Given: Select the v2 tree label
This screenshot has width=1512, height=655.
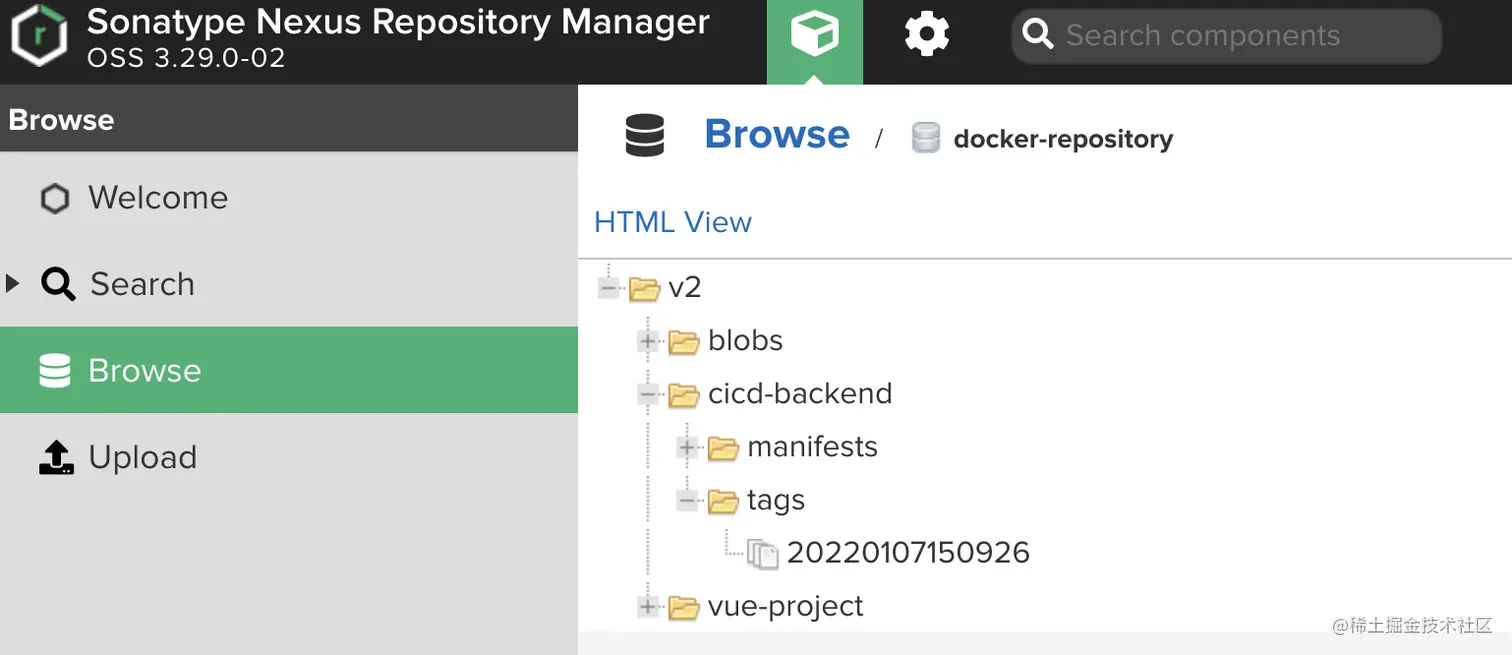Looking at the screenshot, I should point(685,287).
